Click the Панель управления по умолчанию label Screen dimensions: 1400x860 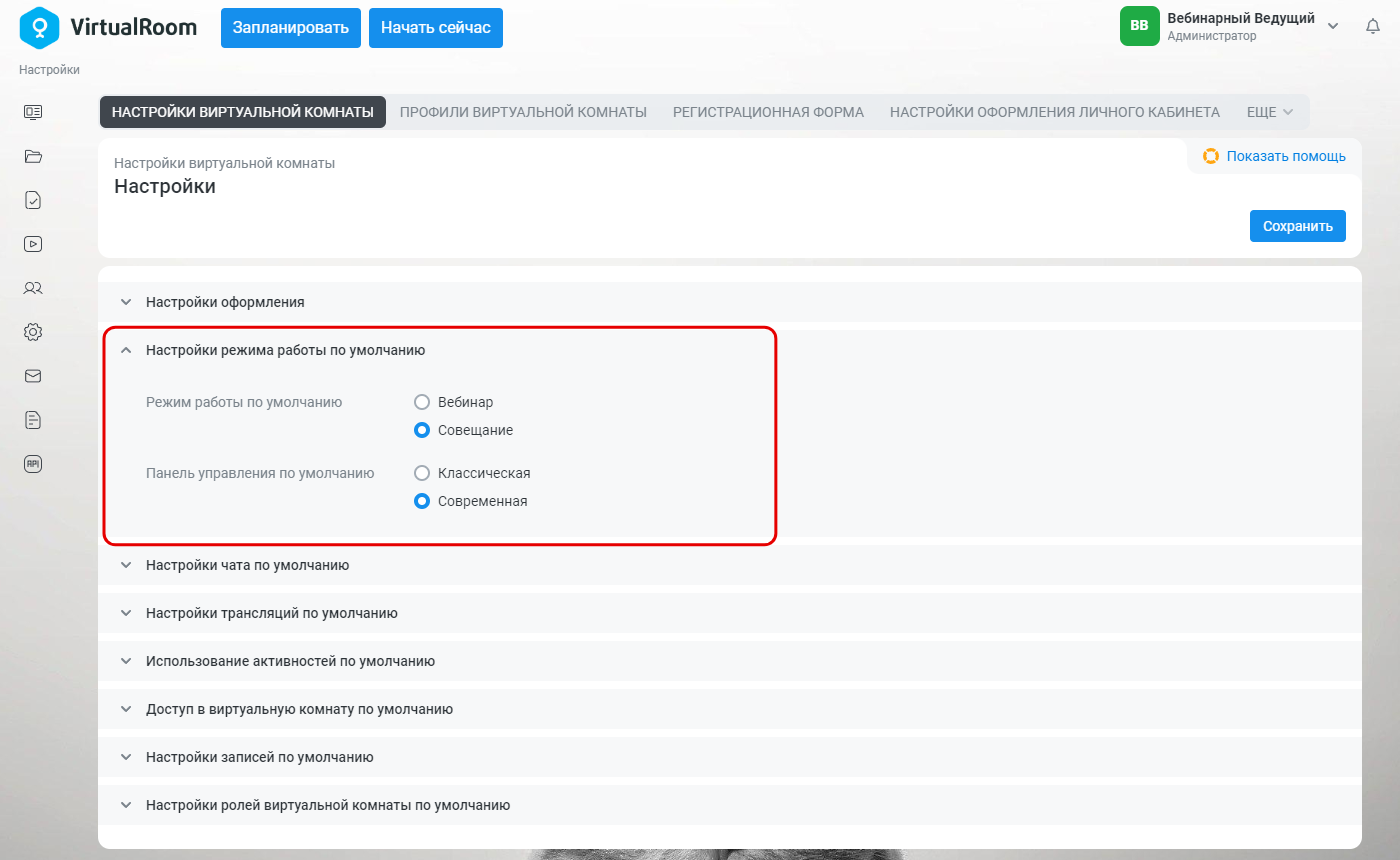pos(260,473)
